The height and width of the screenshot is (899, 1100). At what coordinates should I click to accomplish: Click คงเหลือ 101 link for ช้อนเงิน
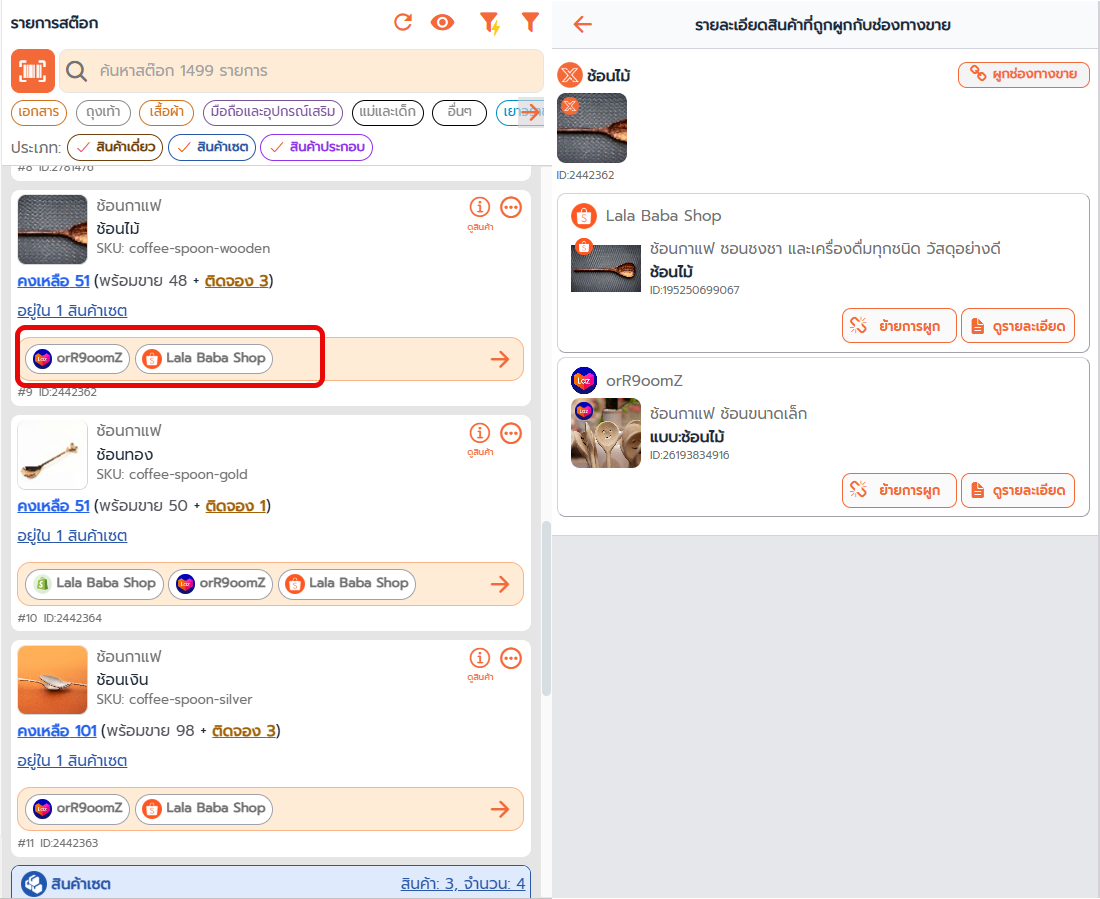(57, 731)
